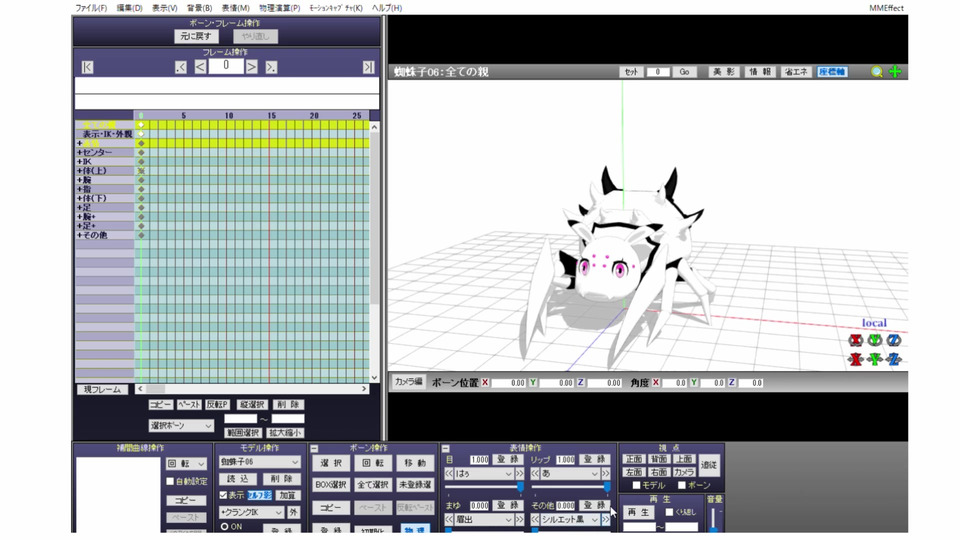
Task: Click the previous eye morph << arrow
Action: pyautogui.click(x=449, y=474)
